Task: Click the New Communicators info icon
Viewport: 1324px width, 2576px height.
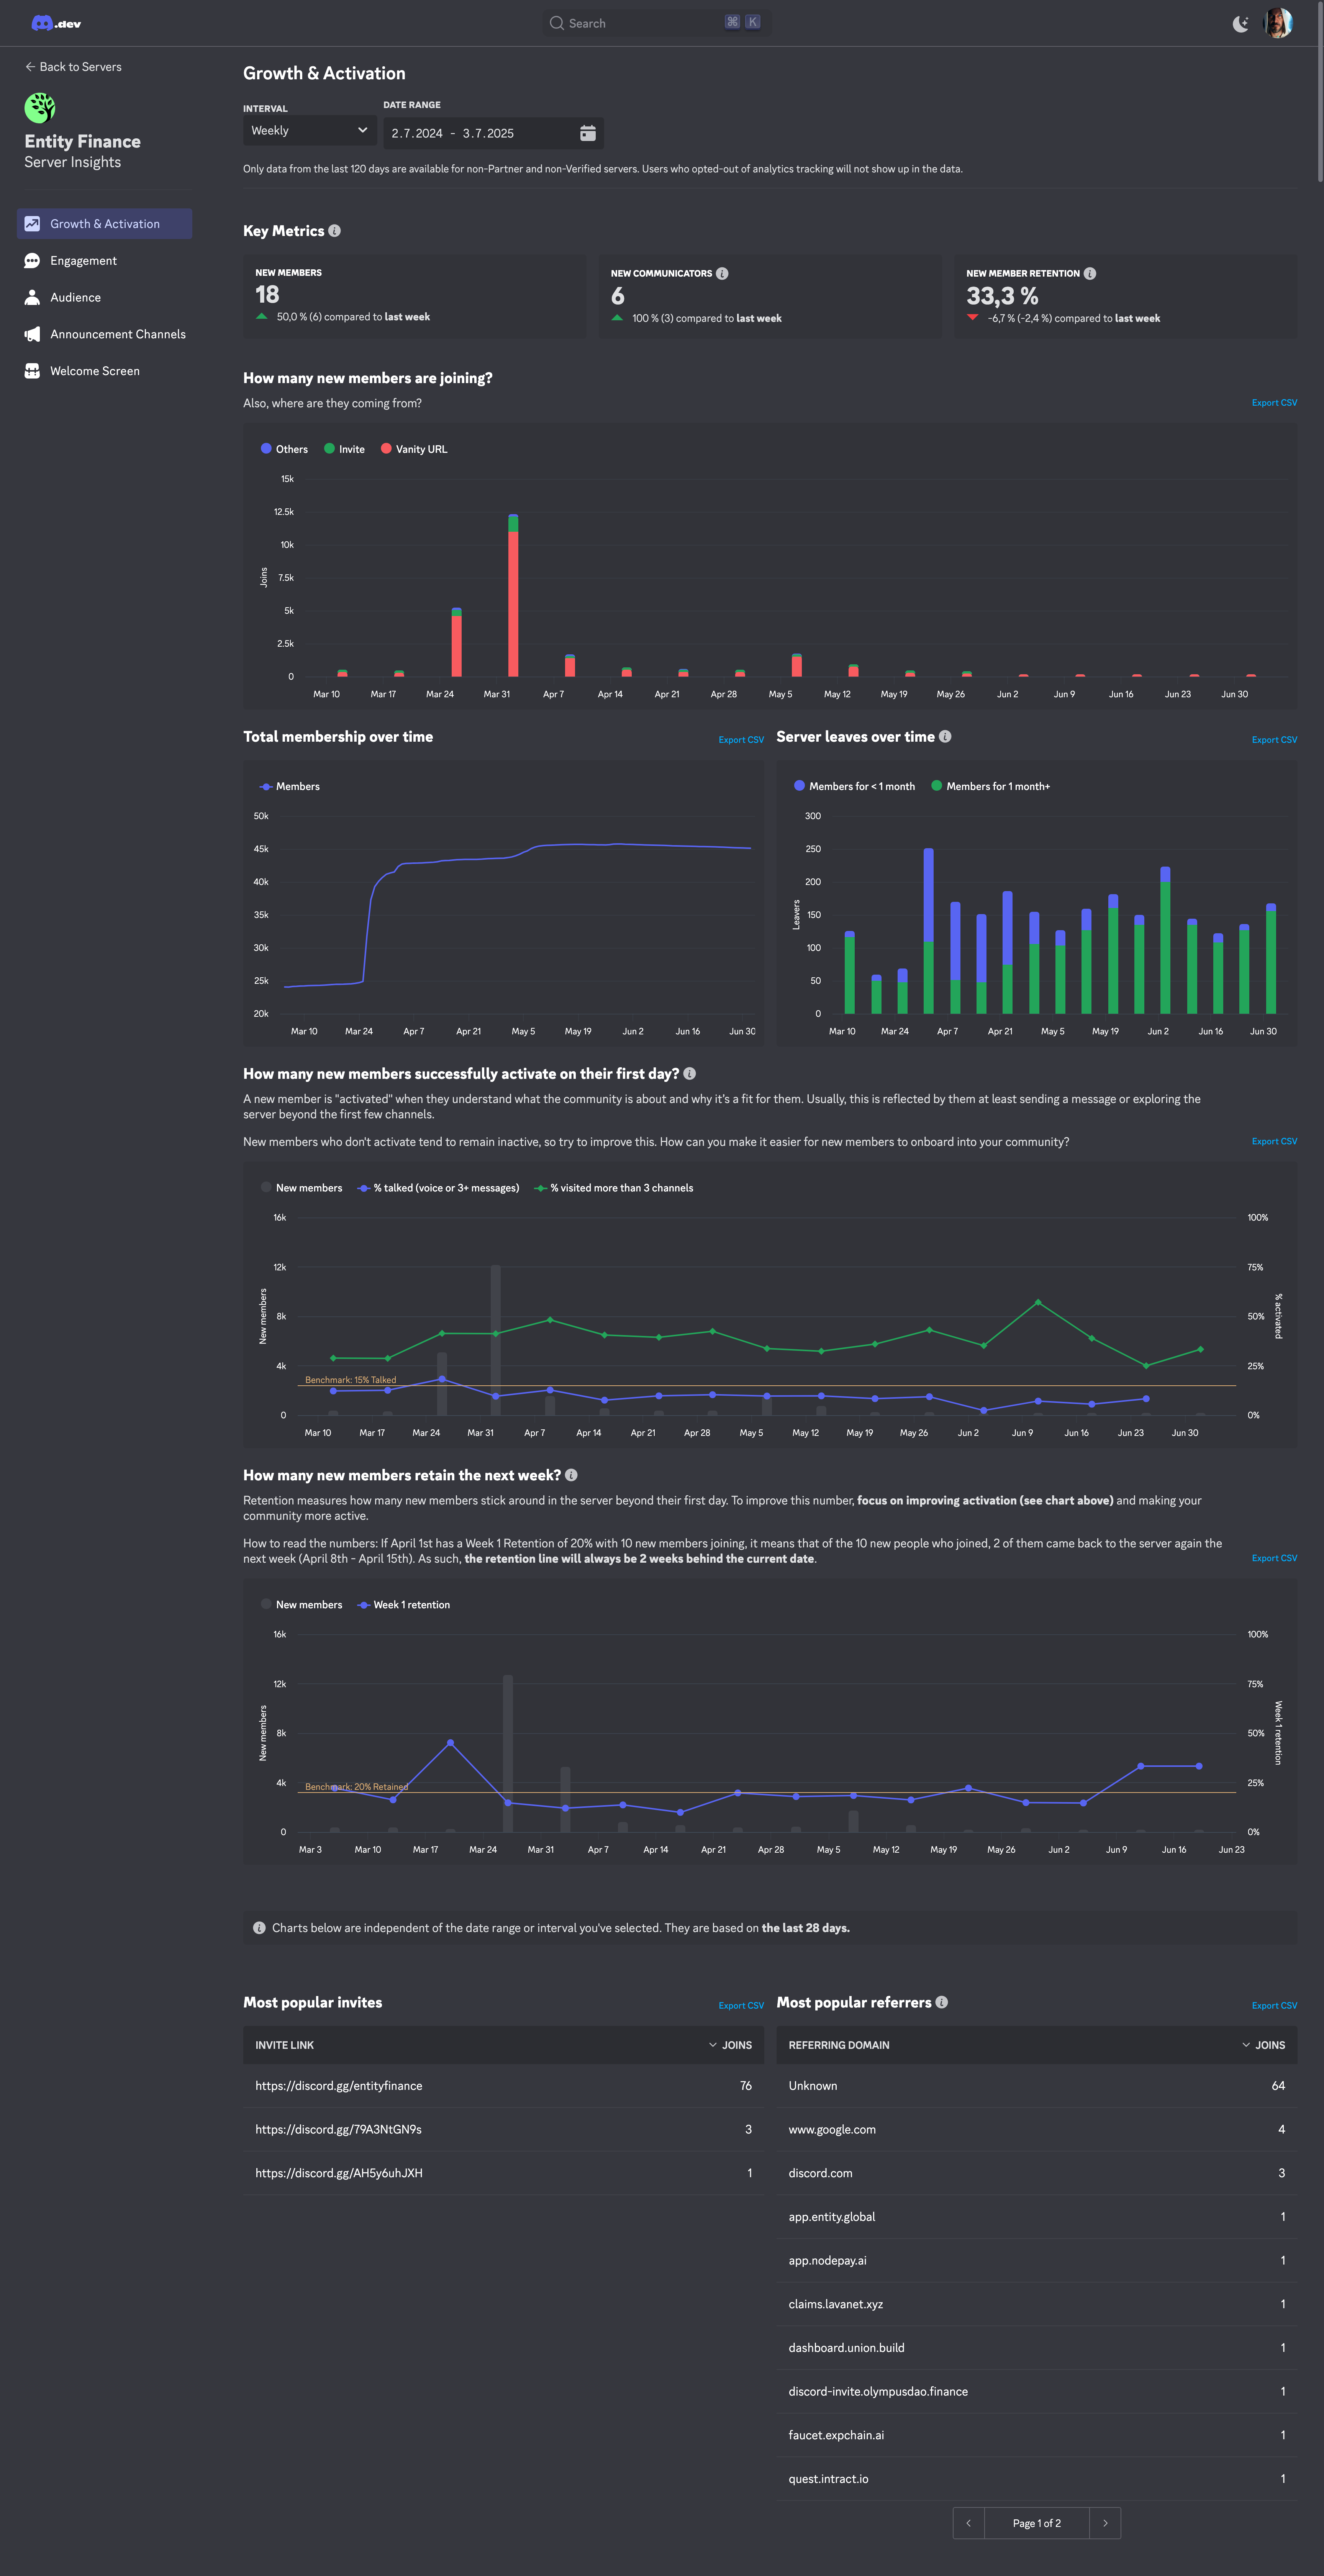Action: 722,273
